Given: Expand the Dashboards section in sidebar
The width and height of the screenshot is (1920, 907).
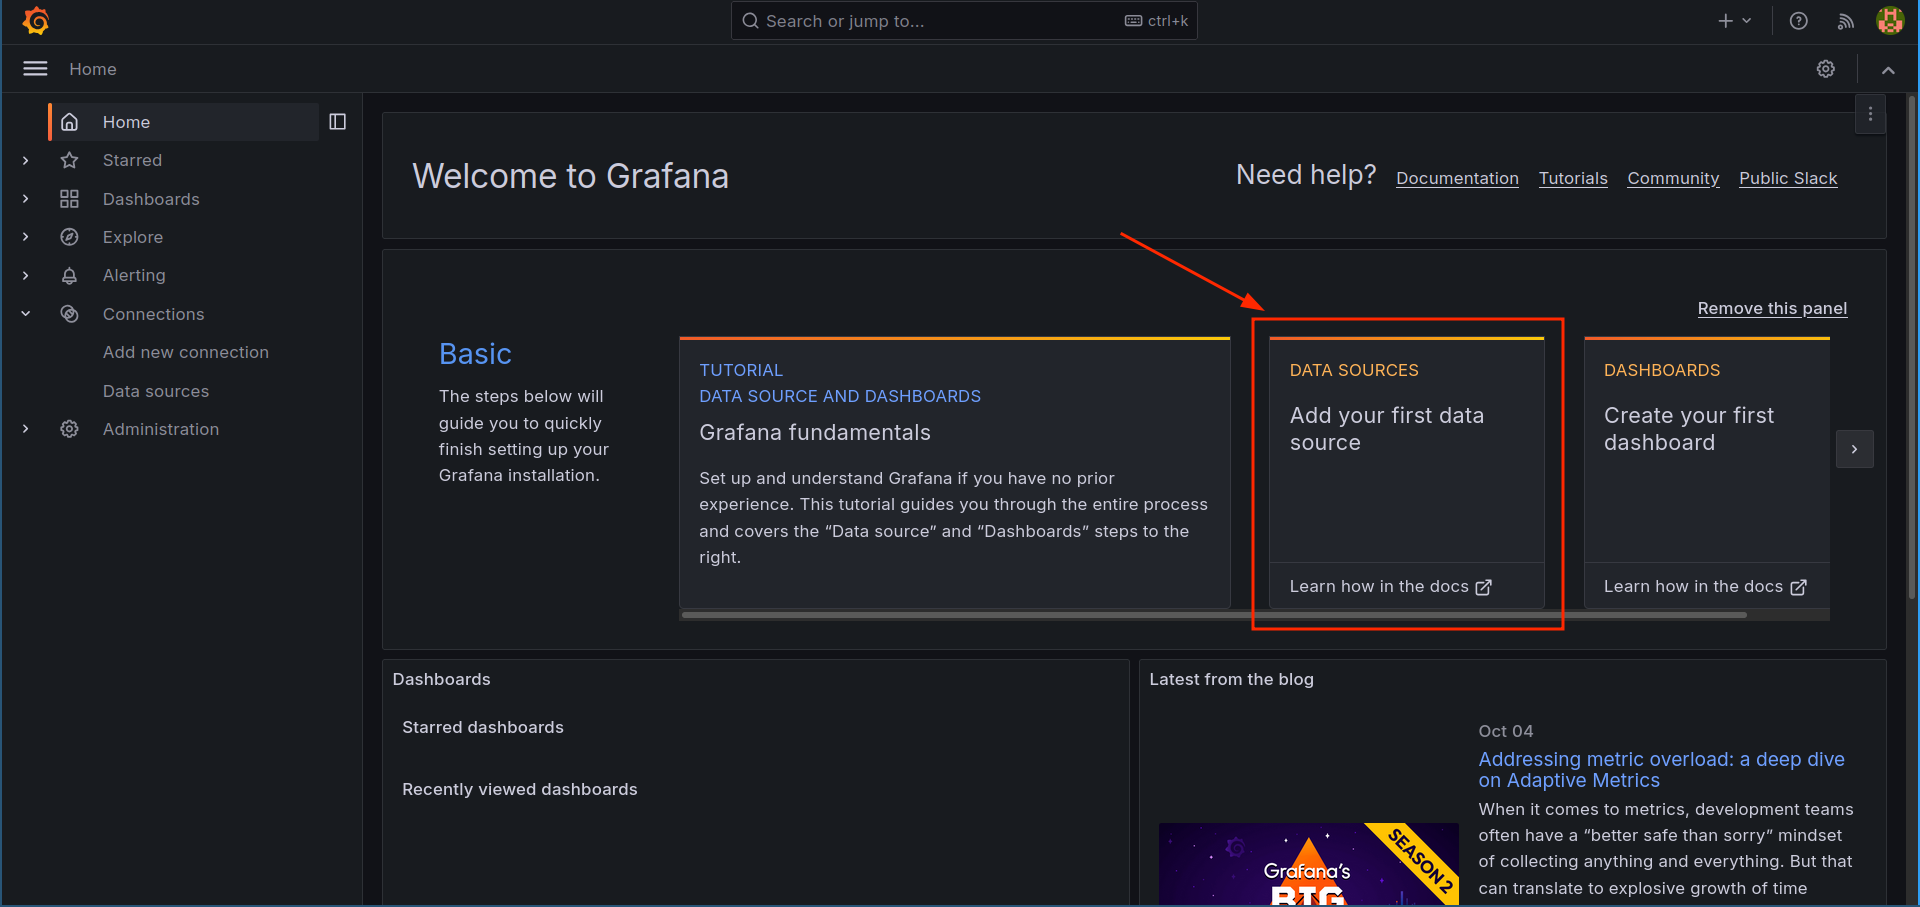Looking at the screenshot, I should click(x=26, y=199).
